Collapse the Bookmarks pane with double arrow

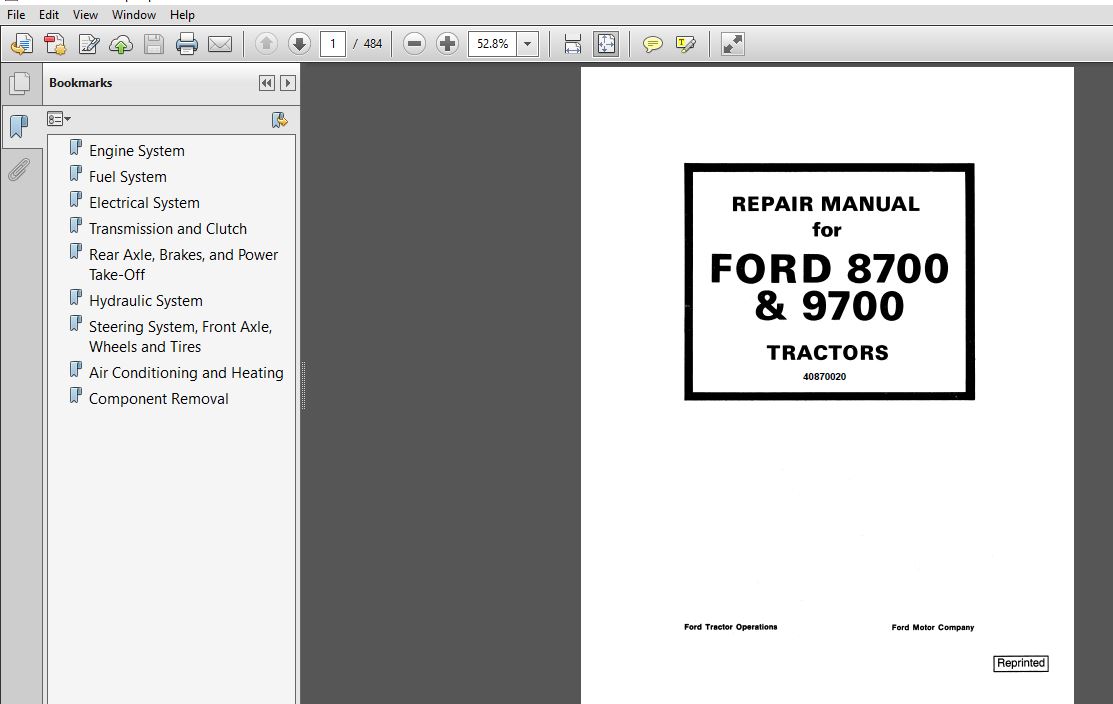267,83
